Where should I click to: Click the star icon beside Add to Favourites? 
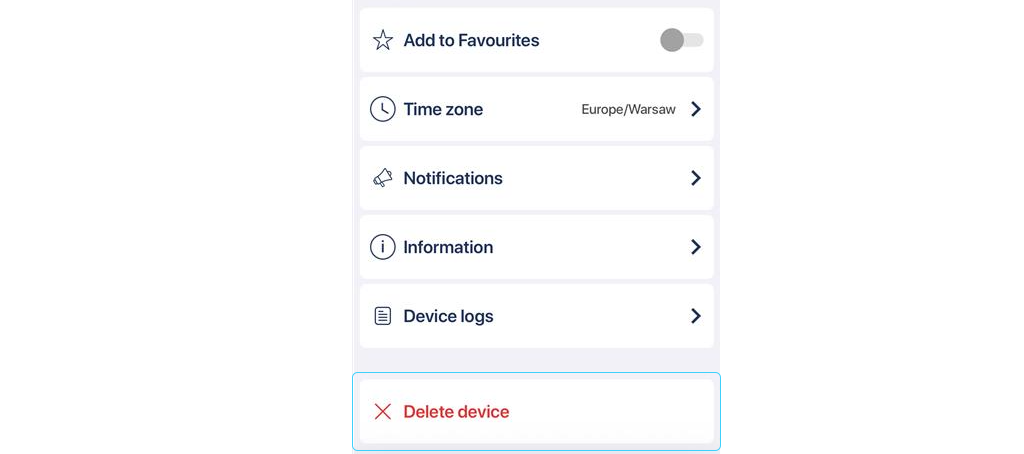(383, 40)
